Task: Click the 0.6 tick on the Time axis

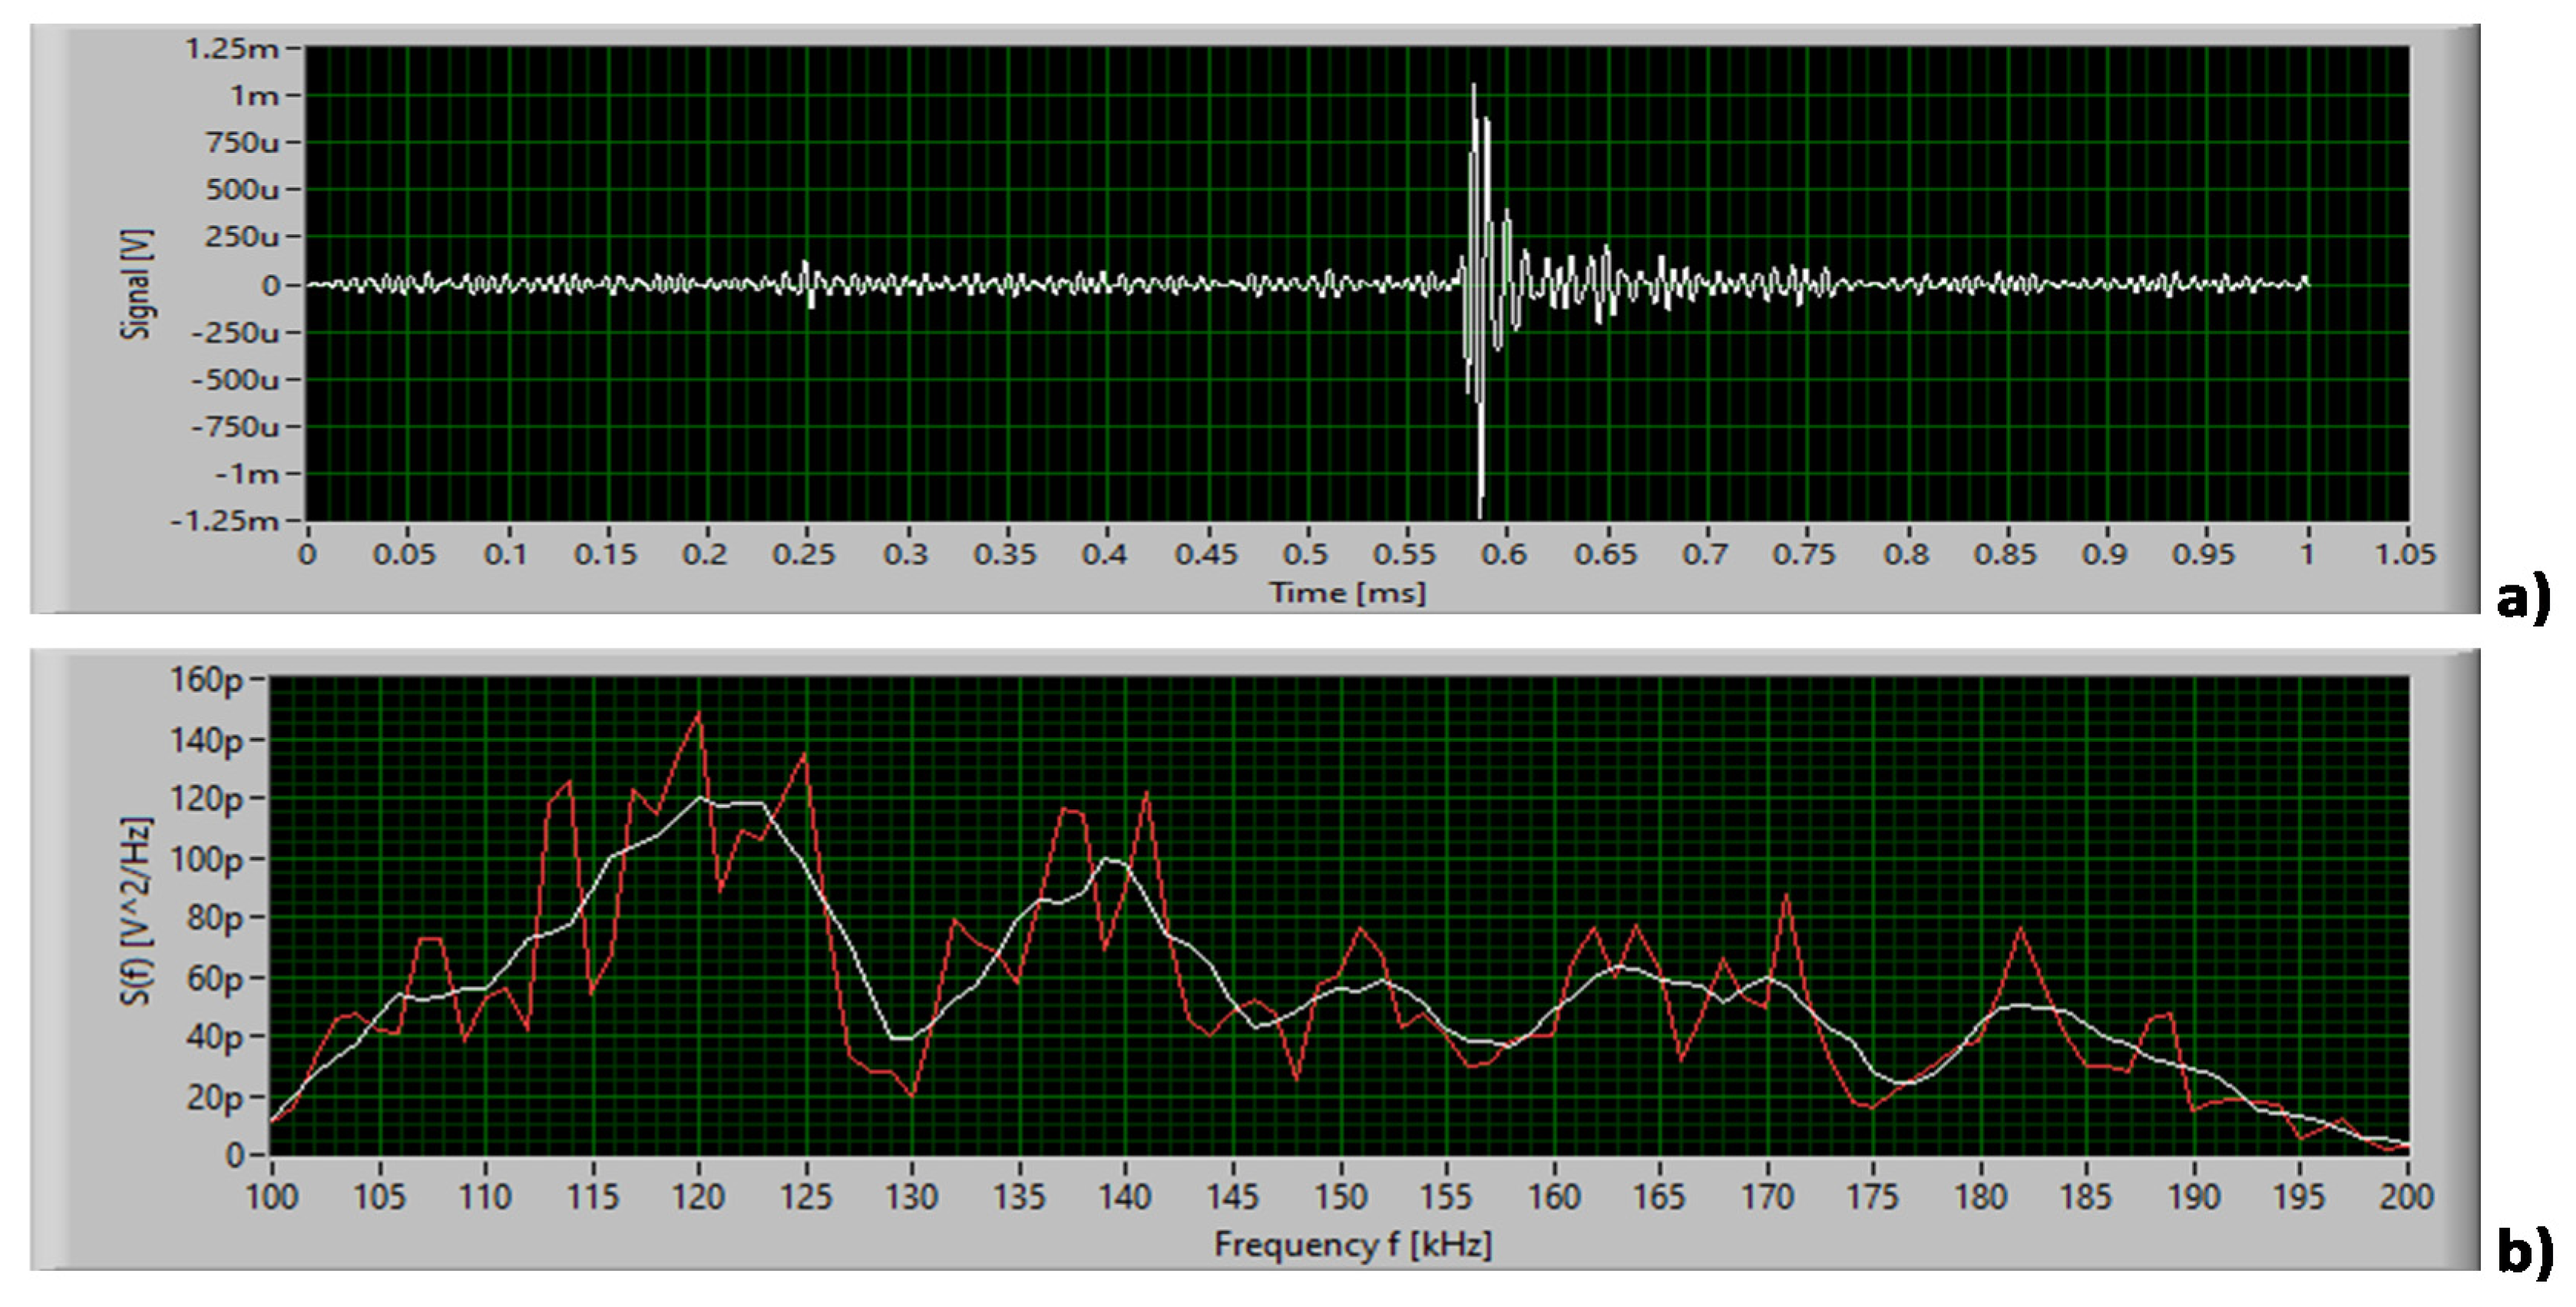Action: coord(1505,554)
